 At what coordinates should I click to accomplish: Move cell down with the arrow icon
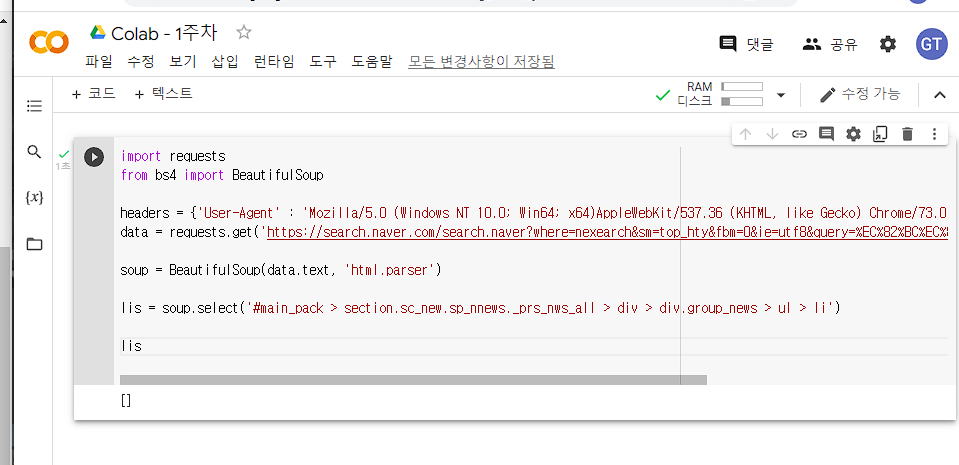tap(772, 134)
